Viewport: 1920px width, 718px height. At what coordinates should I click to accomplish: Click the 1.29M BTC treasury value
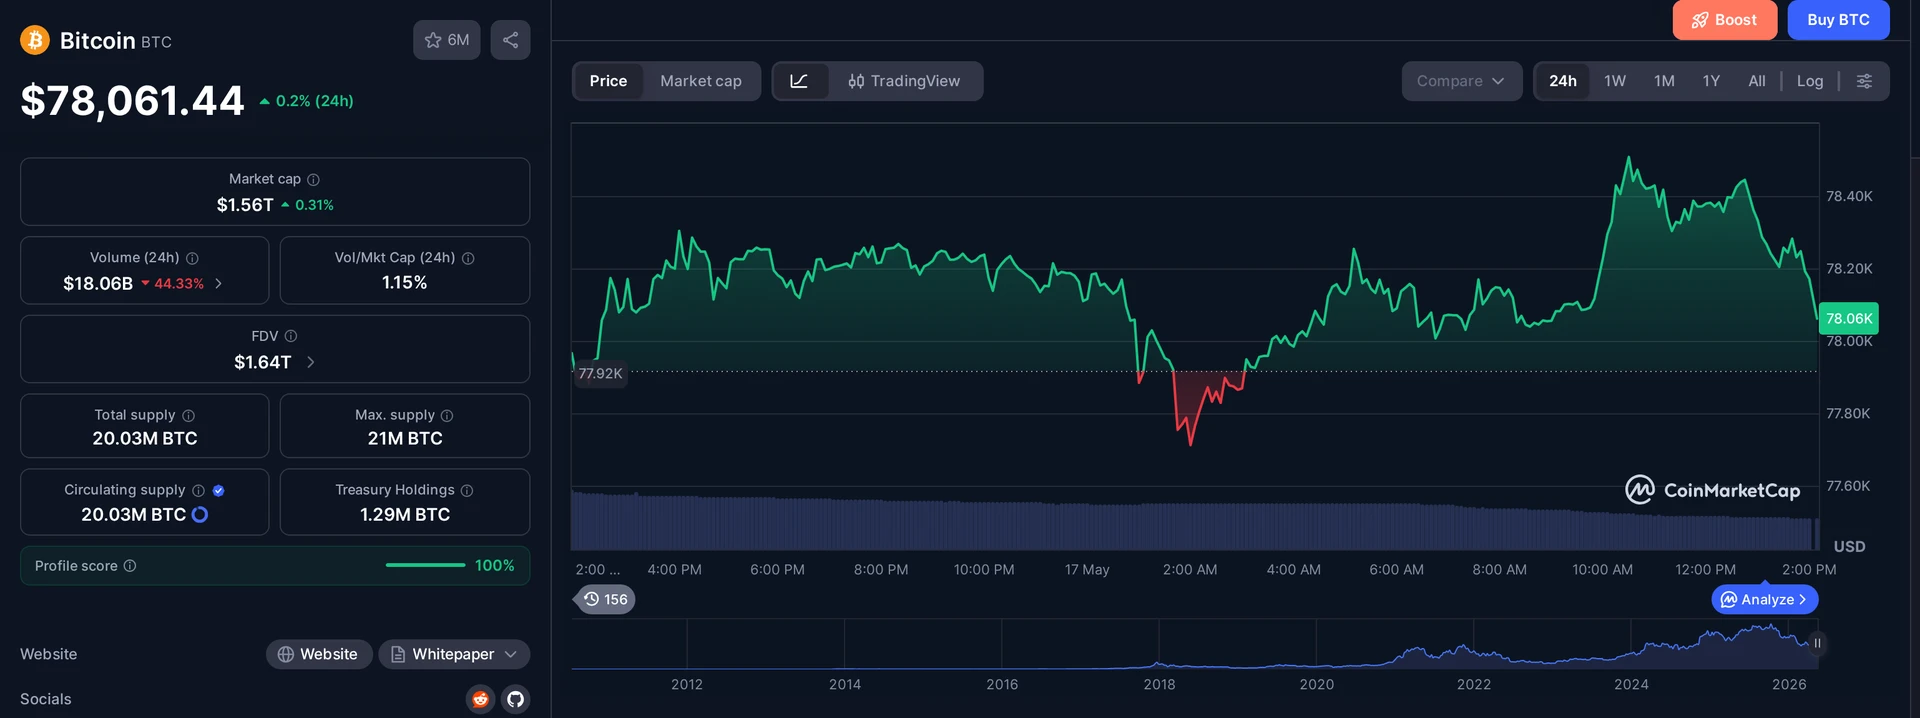click(x=405, y=515)
